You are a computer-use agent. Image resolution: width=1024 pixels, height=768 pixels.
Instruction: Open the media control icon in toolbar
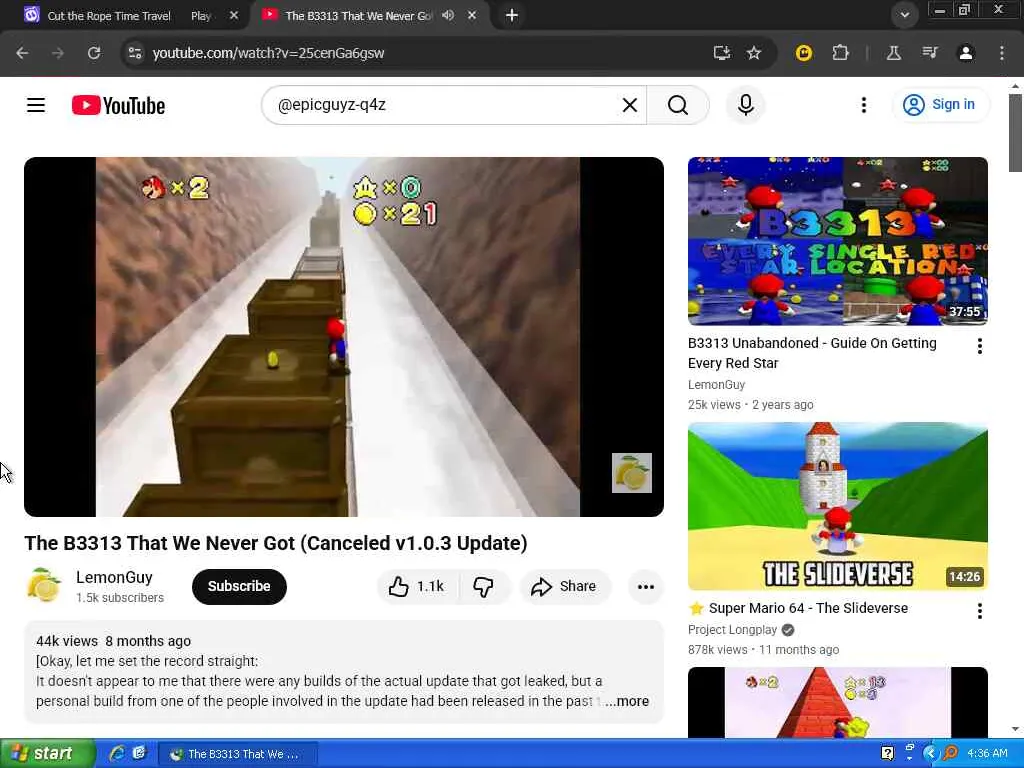[929, 53]
